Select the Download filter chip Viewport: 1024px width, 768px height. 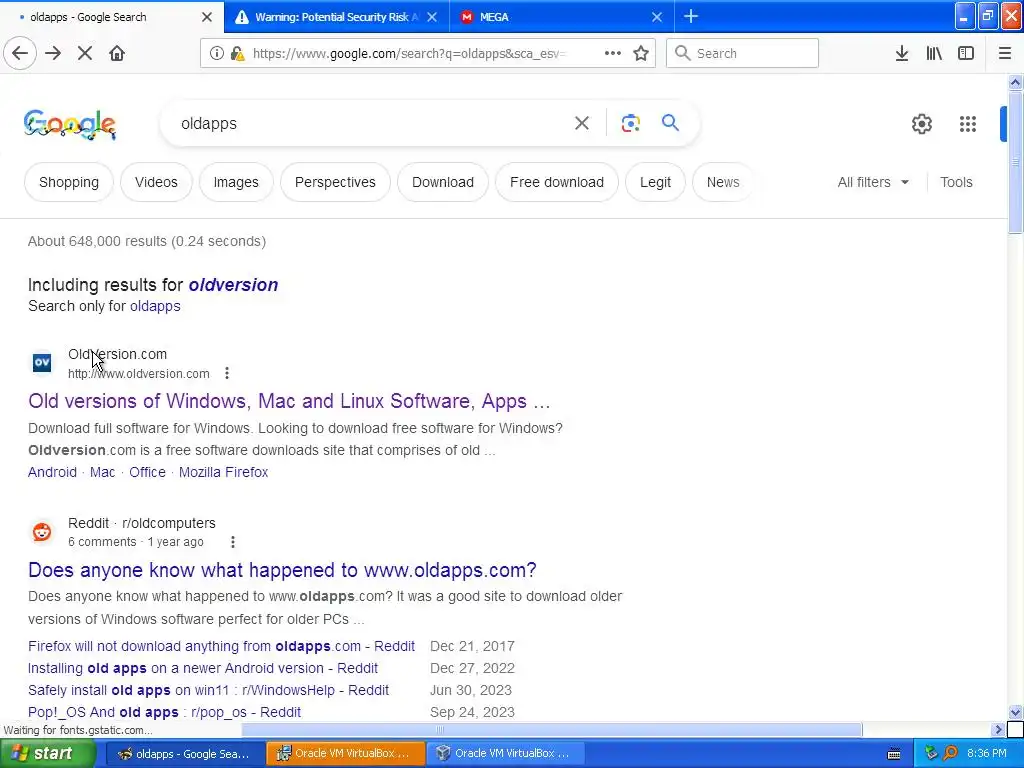click(x=443, y=182)
